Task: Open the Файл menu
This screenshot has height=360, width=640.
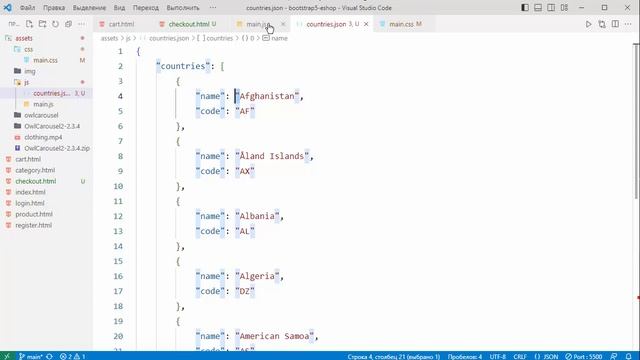Action: (27, 8)
